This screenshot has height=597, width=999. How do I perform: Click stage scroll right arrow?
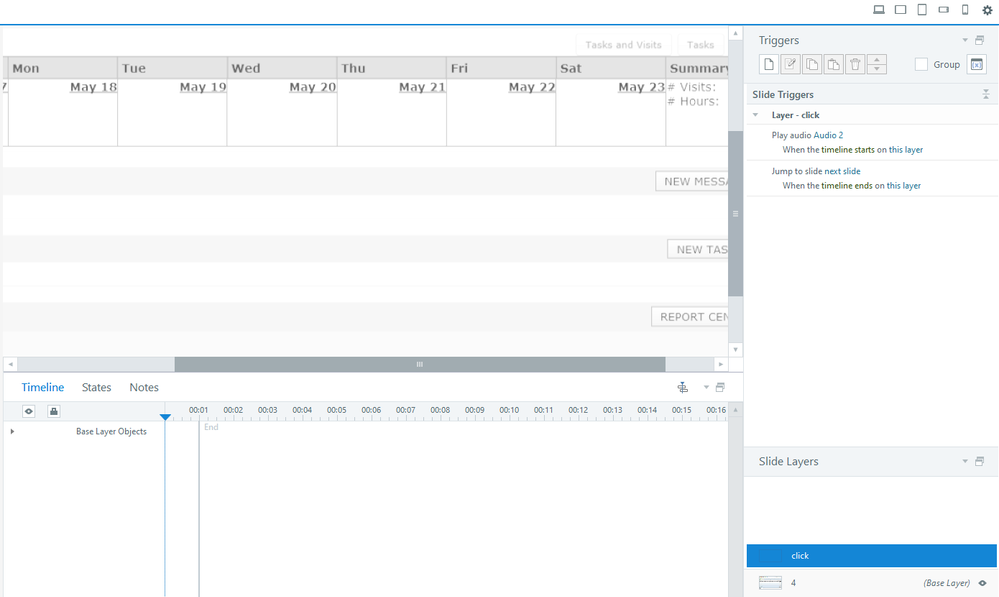[721, 364]
